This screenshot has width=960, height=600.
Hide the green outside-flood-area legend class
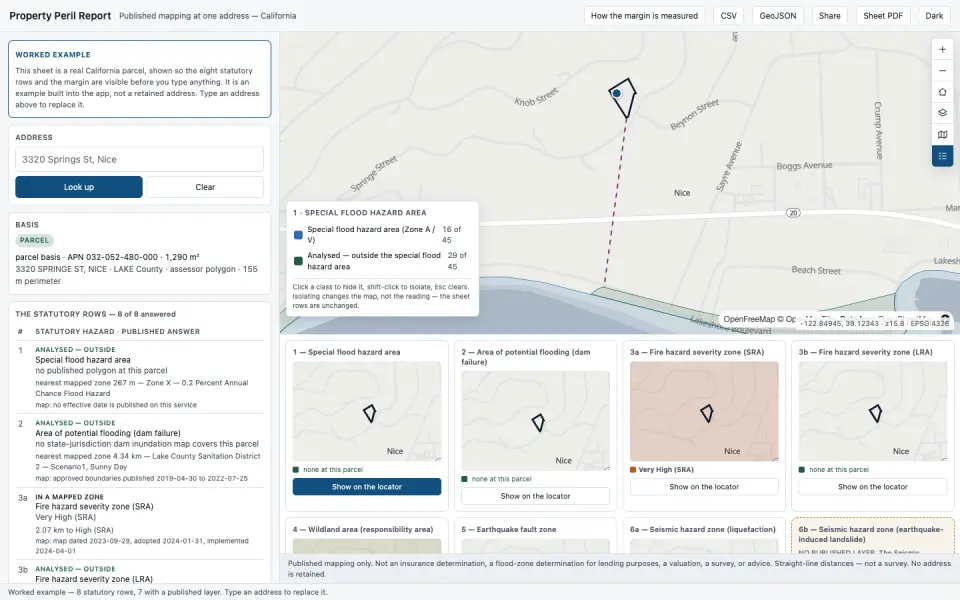click(298, 261)
